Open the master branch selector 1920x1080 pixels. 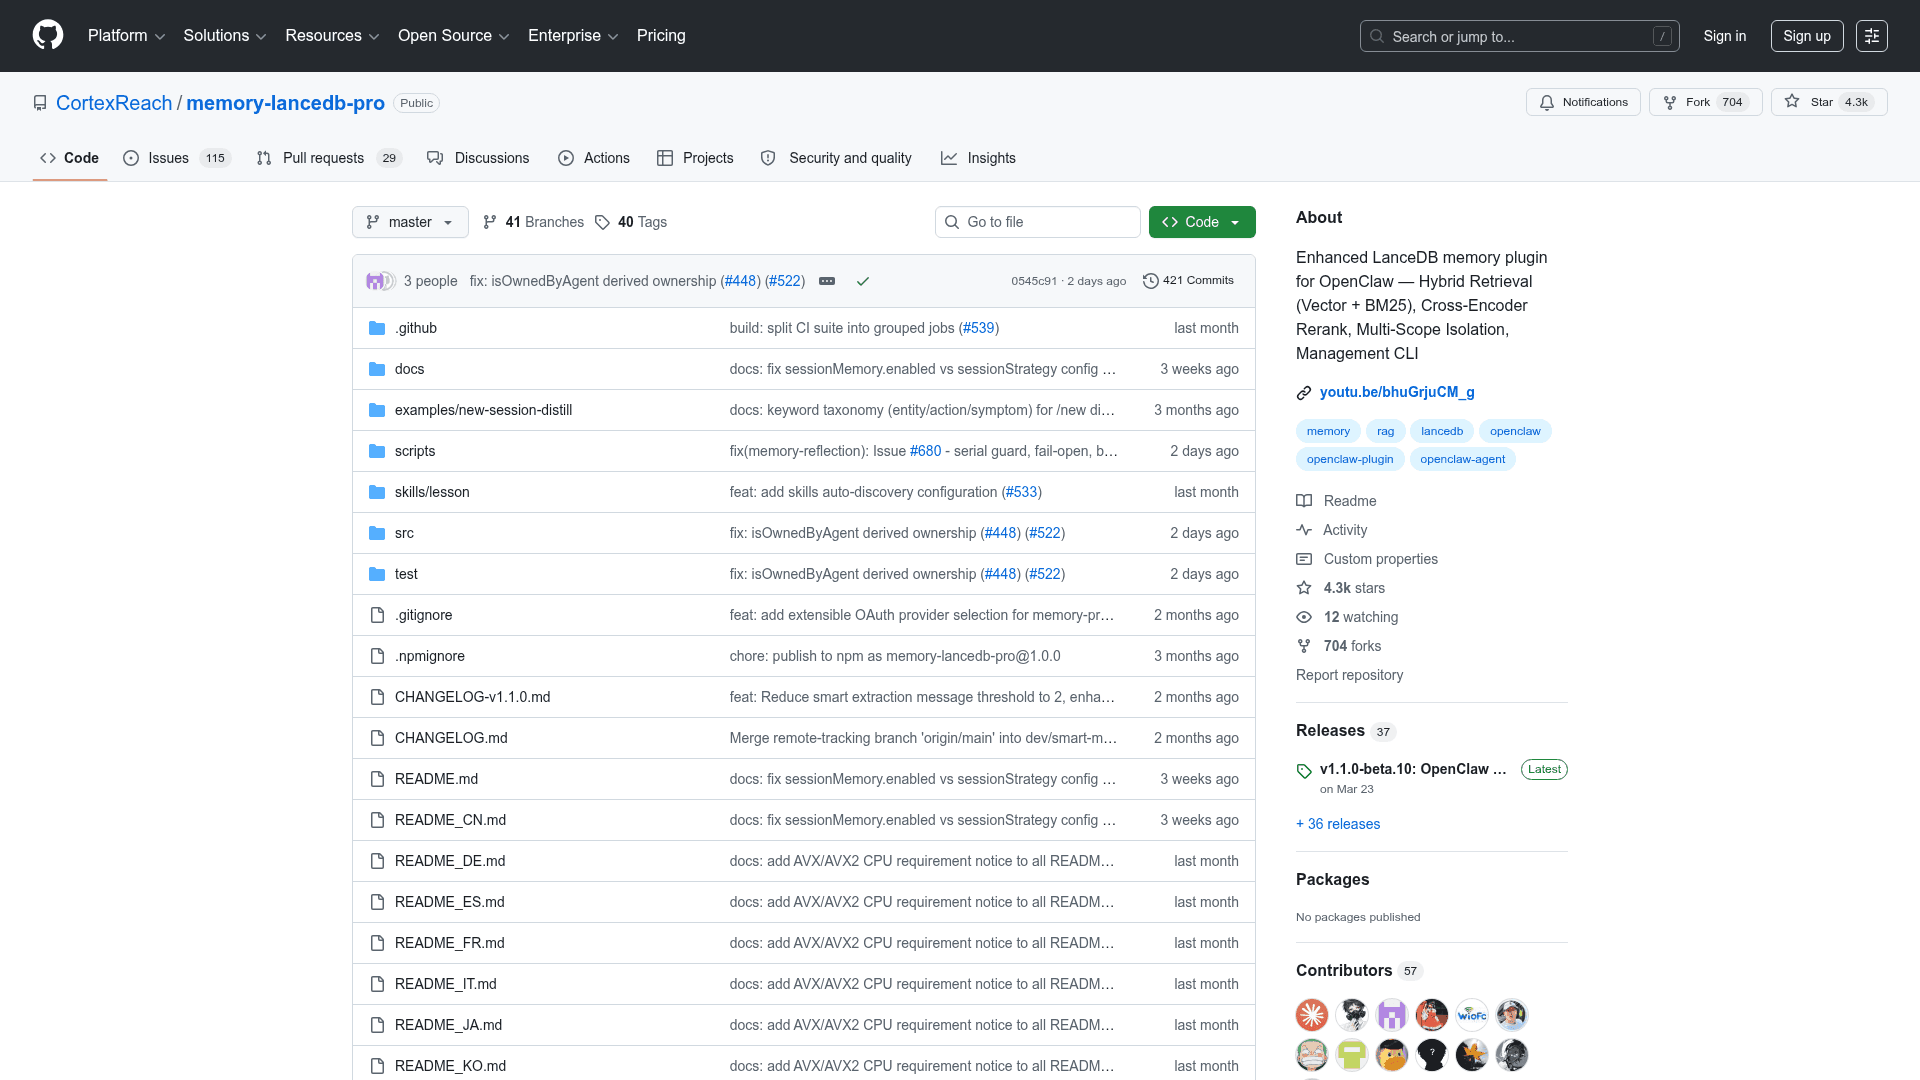point(410,222)
